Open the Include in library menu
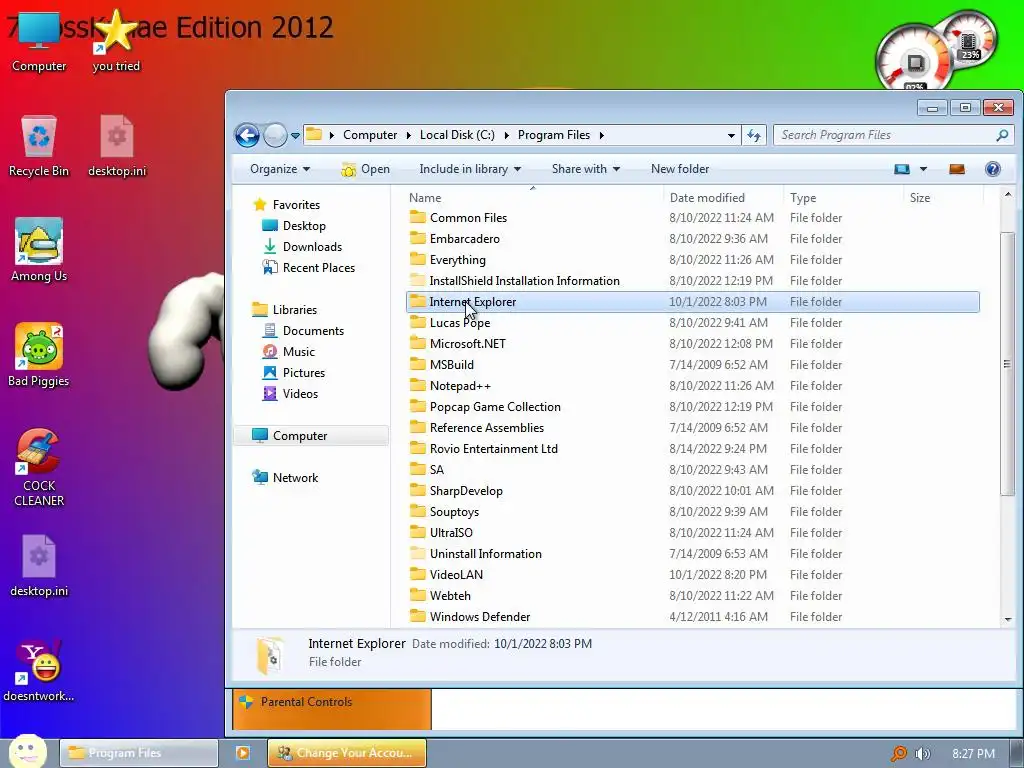1024x768 pixels. 470,169
